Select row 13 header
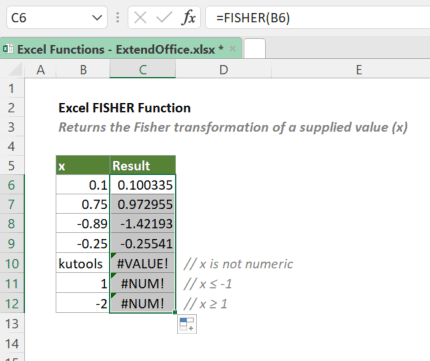 pyautogui.click(x=12, y=324)
